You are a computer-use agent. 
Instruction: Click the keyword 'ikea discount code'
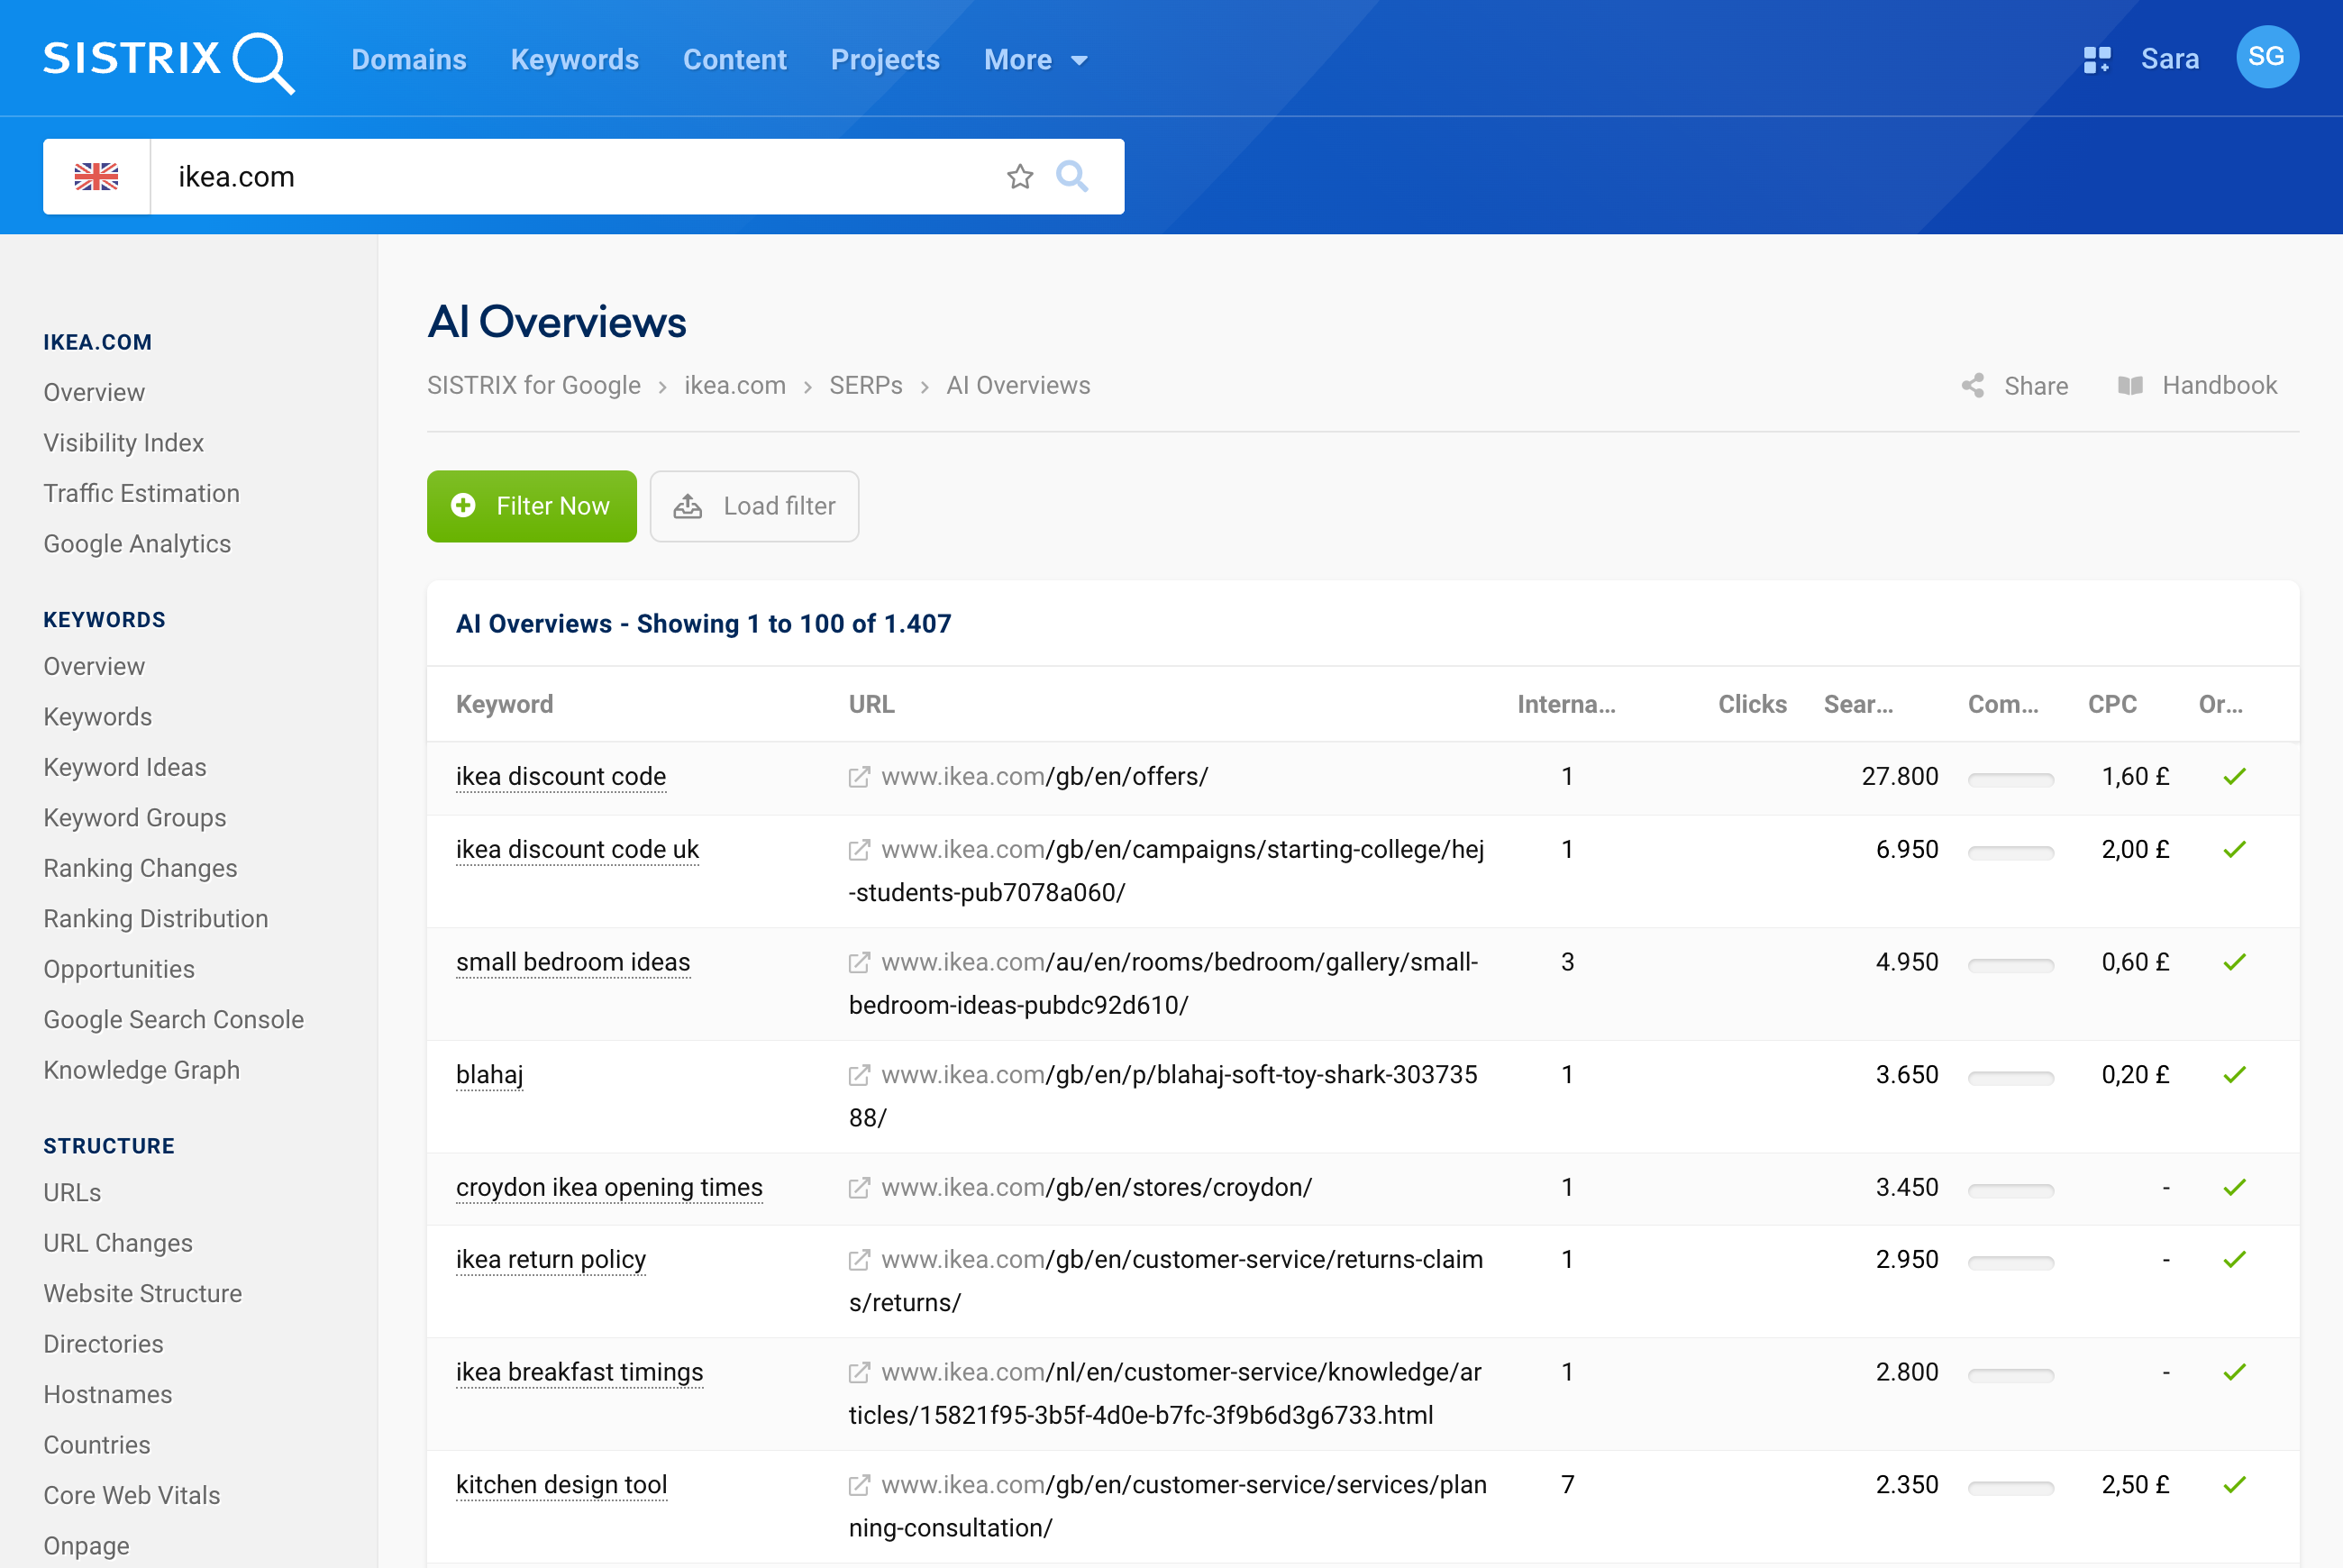tap(561, 777)
